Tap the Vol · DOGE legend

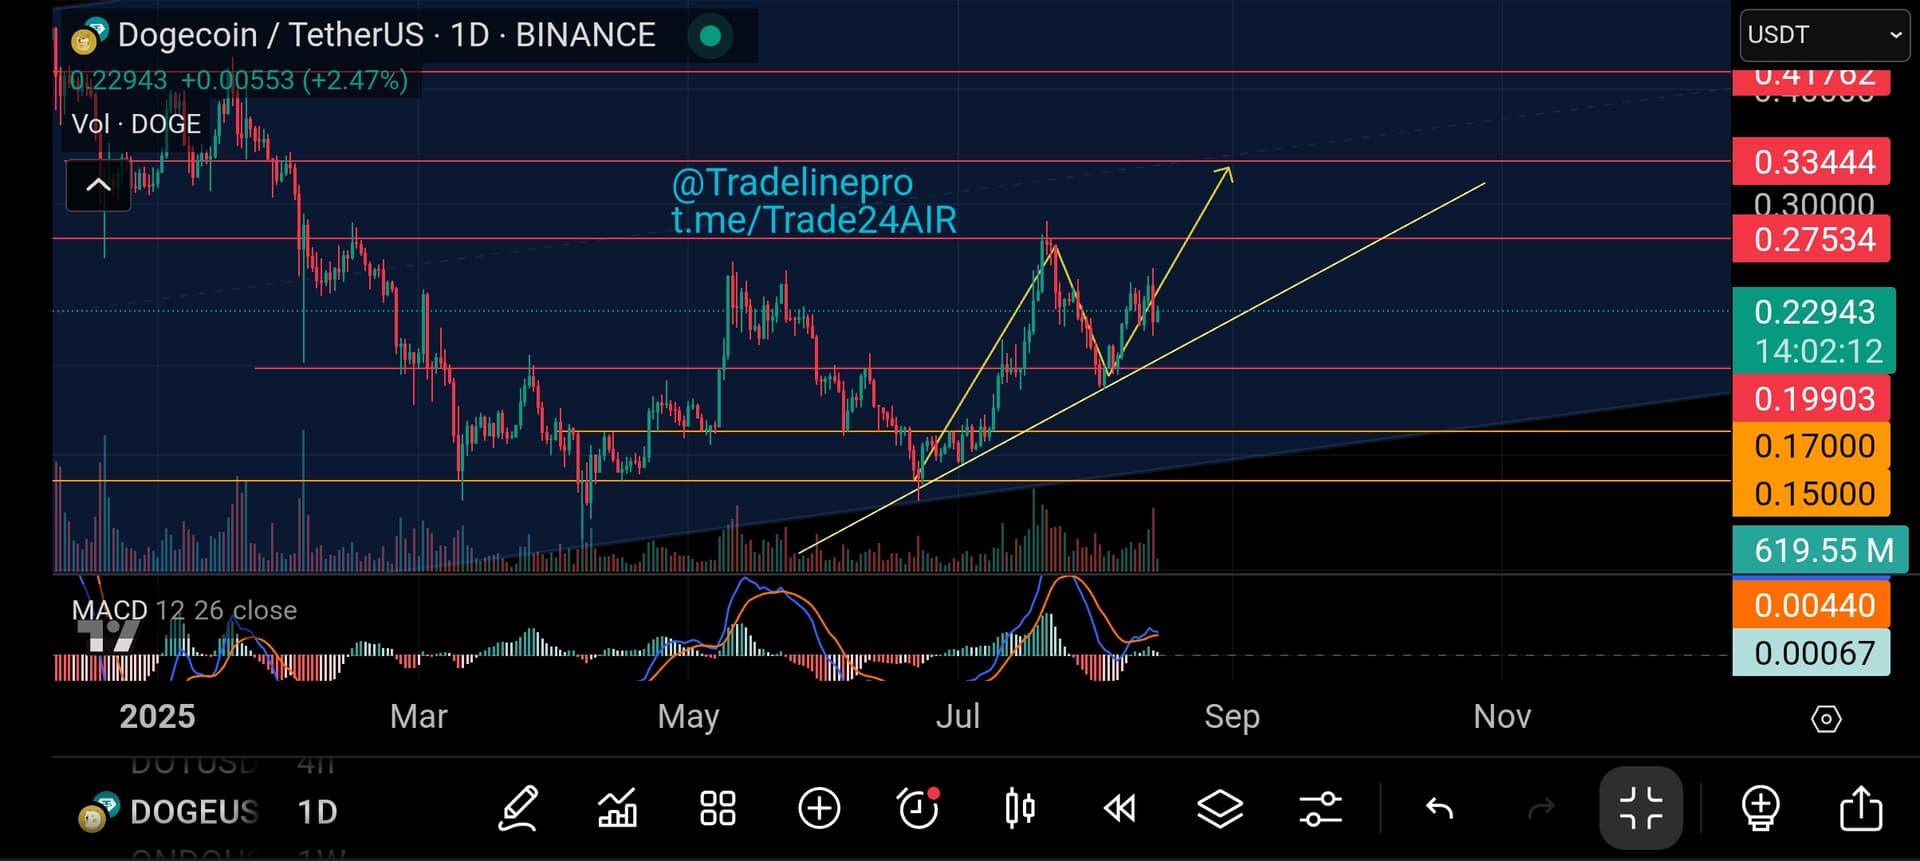pos(136,124)
